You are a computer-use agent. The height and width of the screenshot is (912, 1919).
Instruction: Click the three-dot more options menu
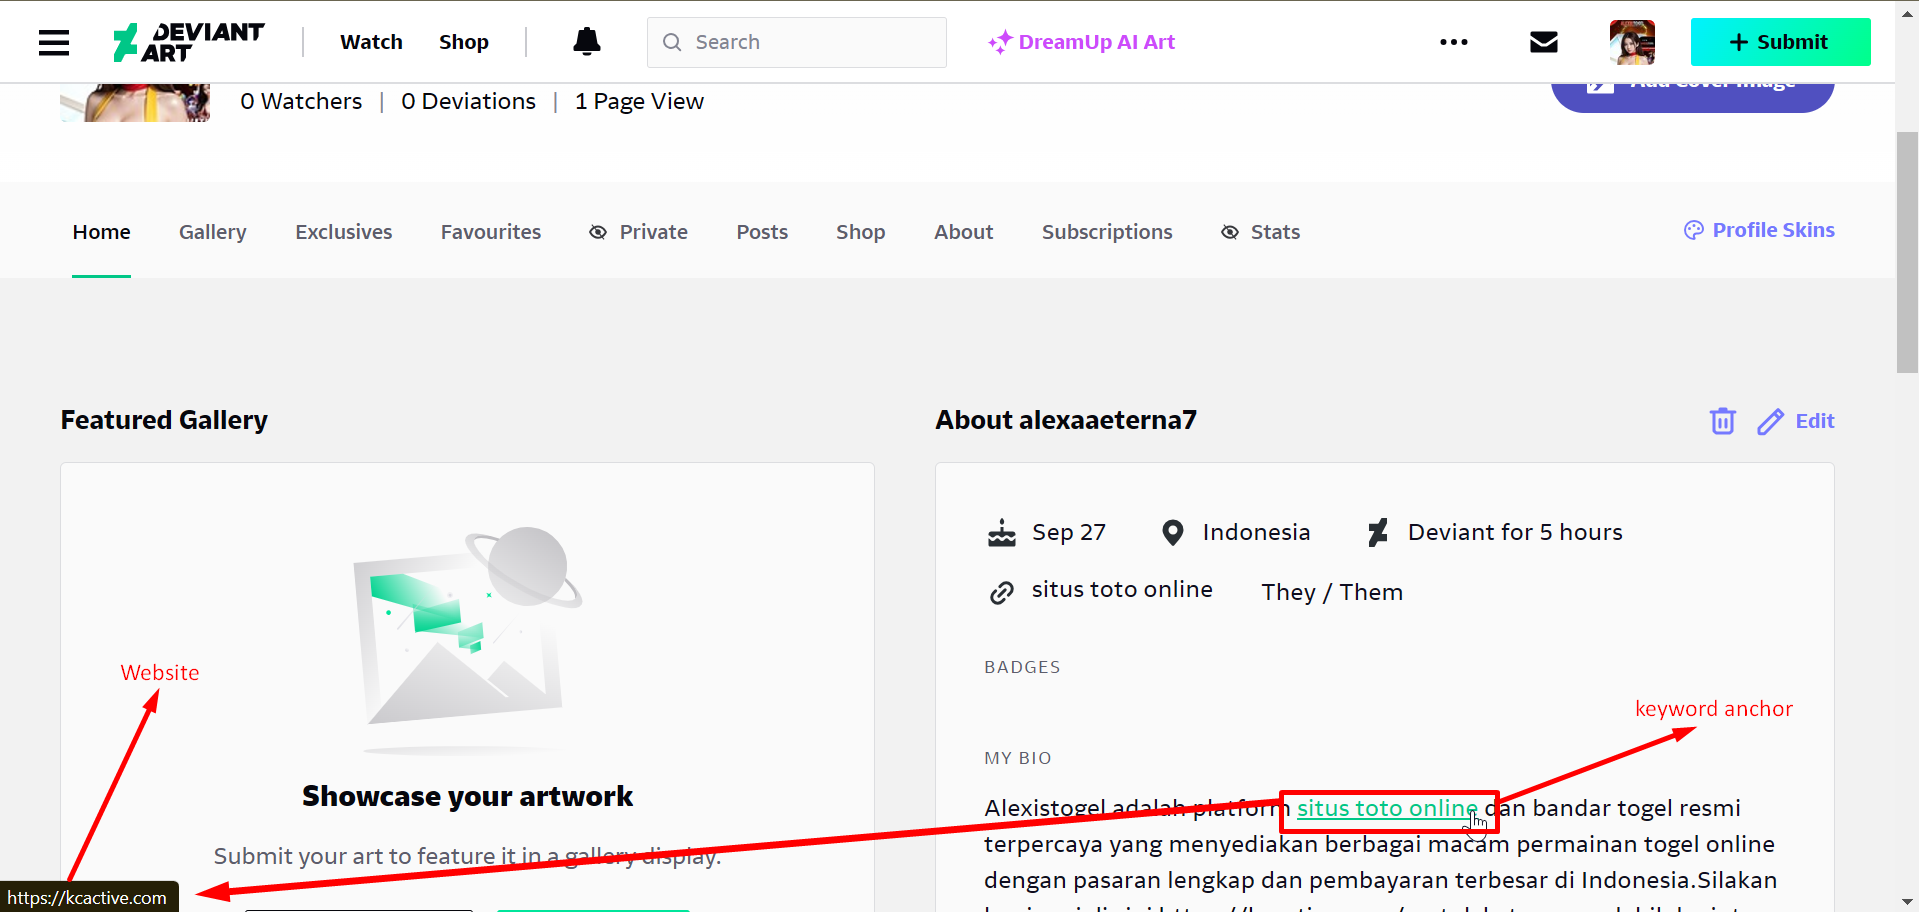coord(1453,42)
